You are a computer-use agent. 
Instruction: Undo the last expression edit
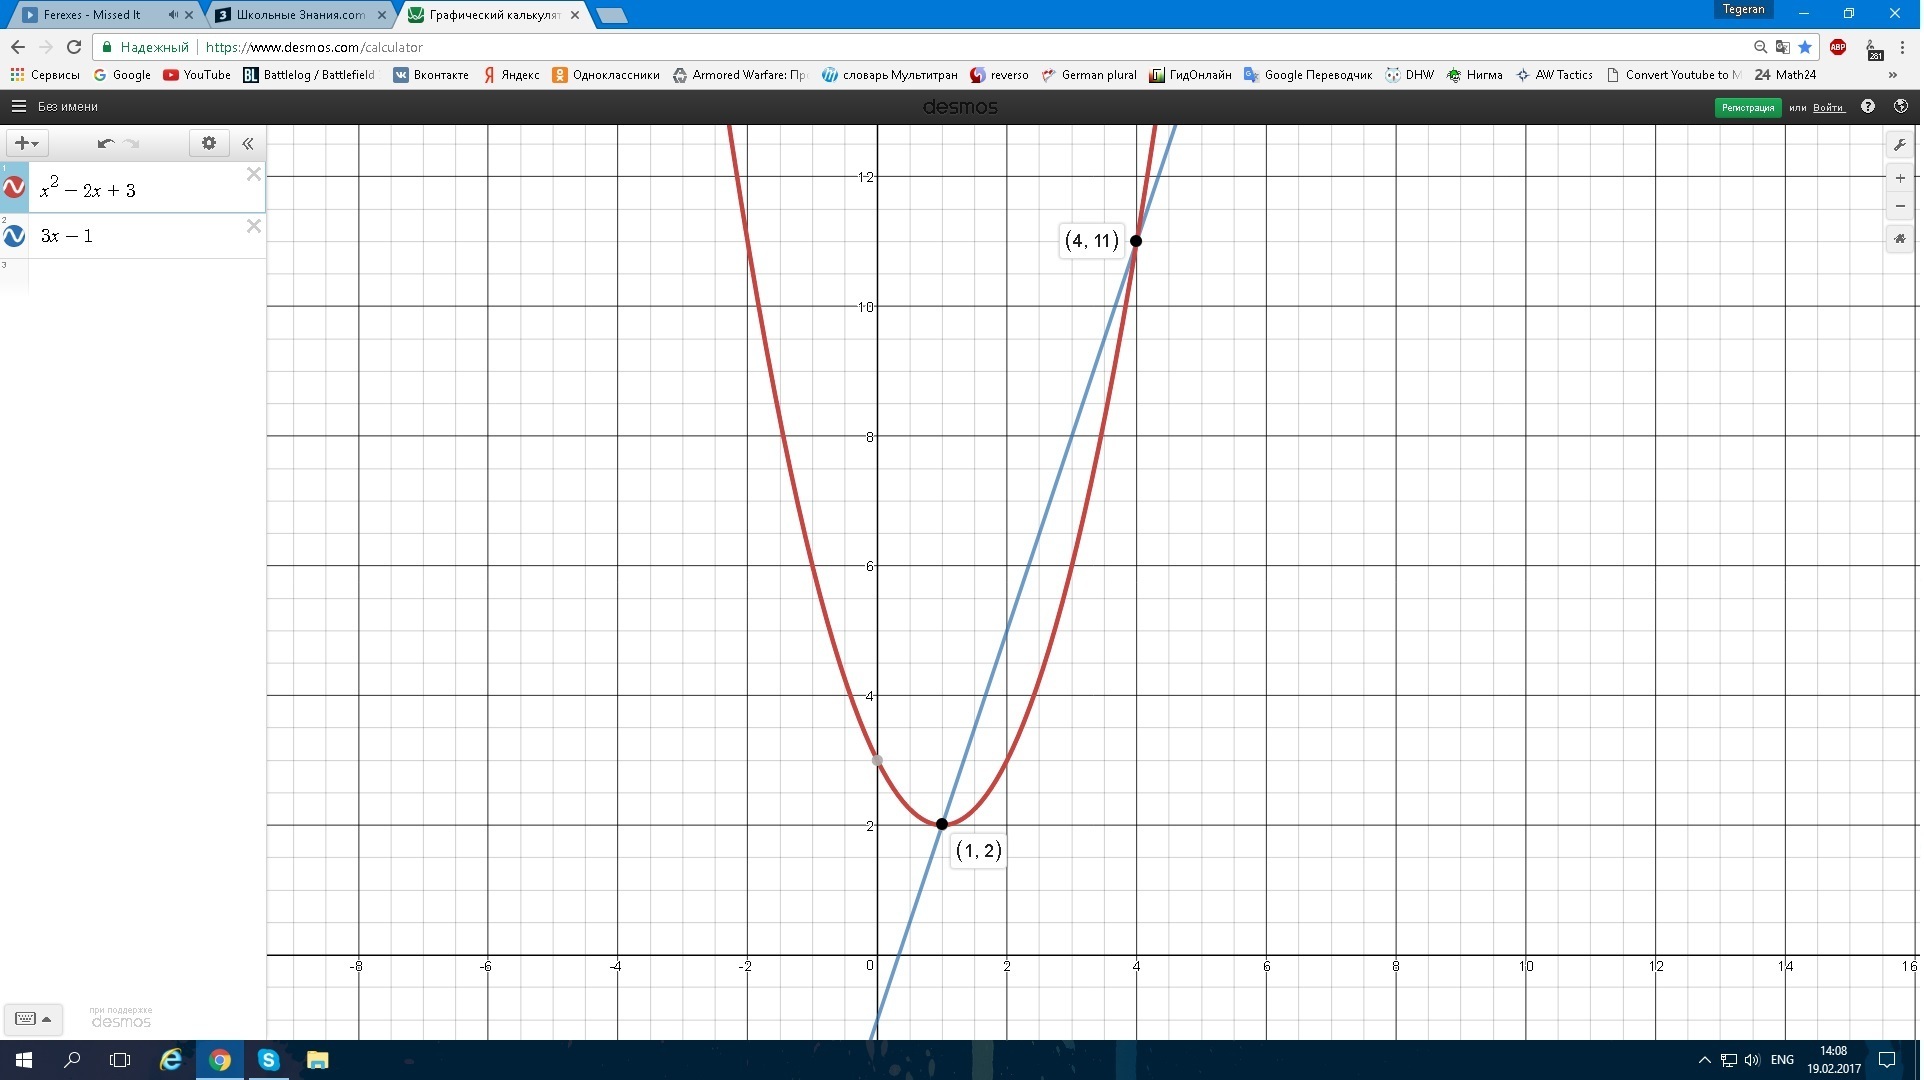[x=105, y=143]
